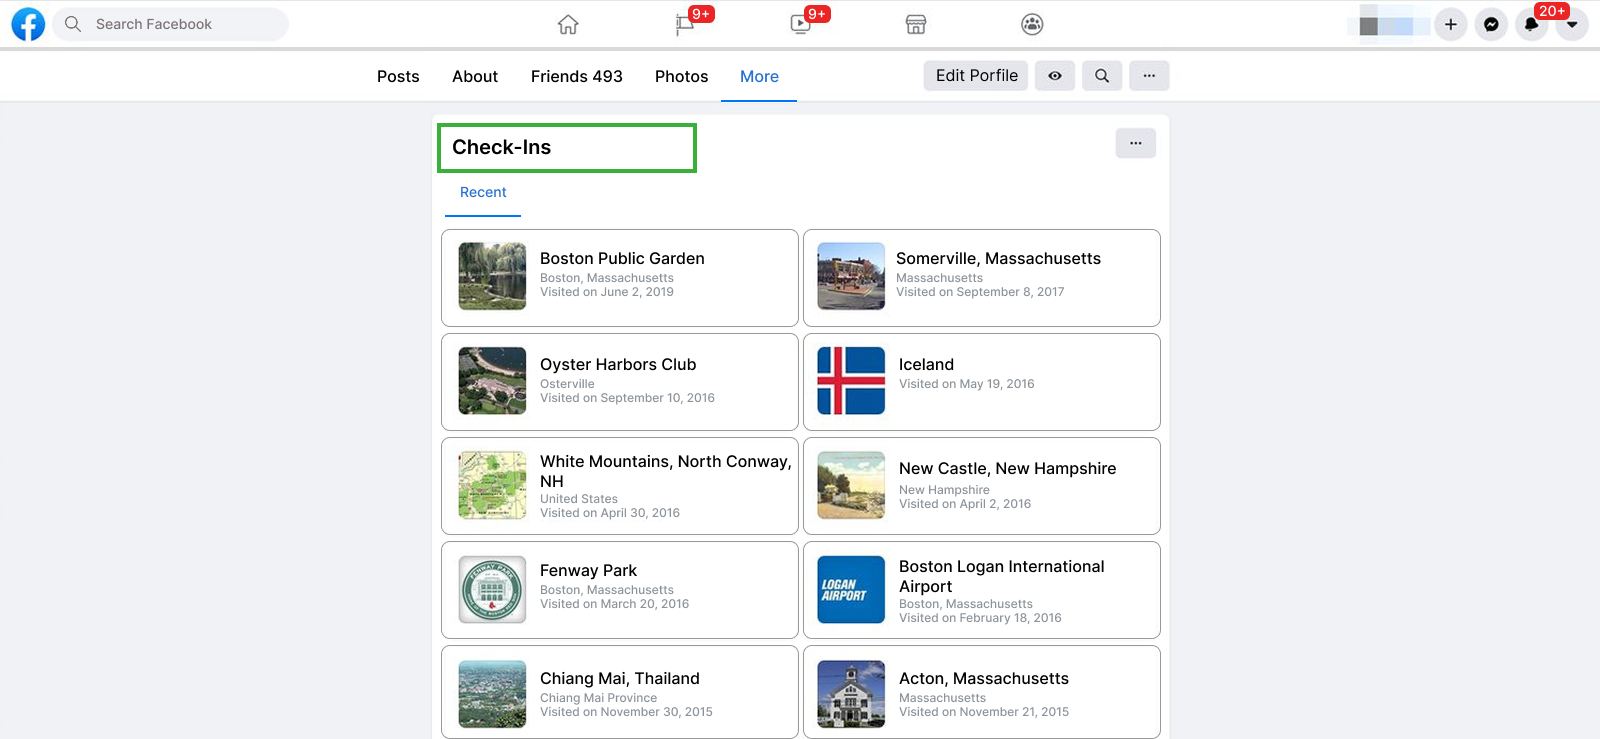Expand the account dropdown arrow

coord(1572,24)
